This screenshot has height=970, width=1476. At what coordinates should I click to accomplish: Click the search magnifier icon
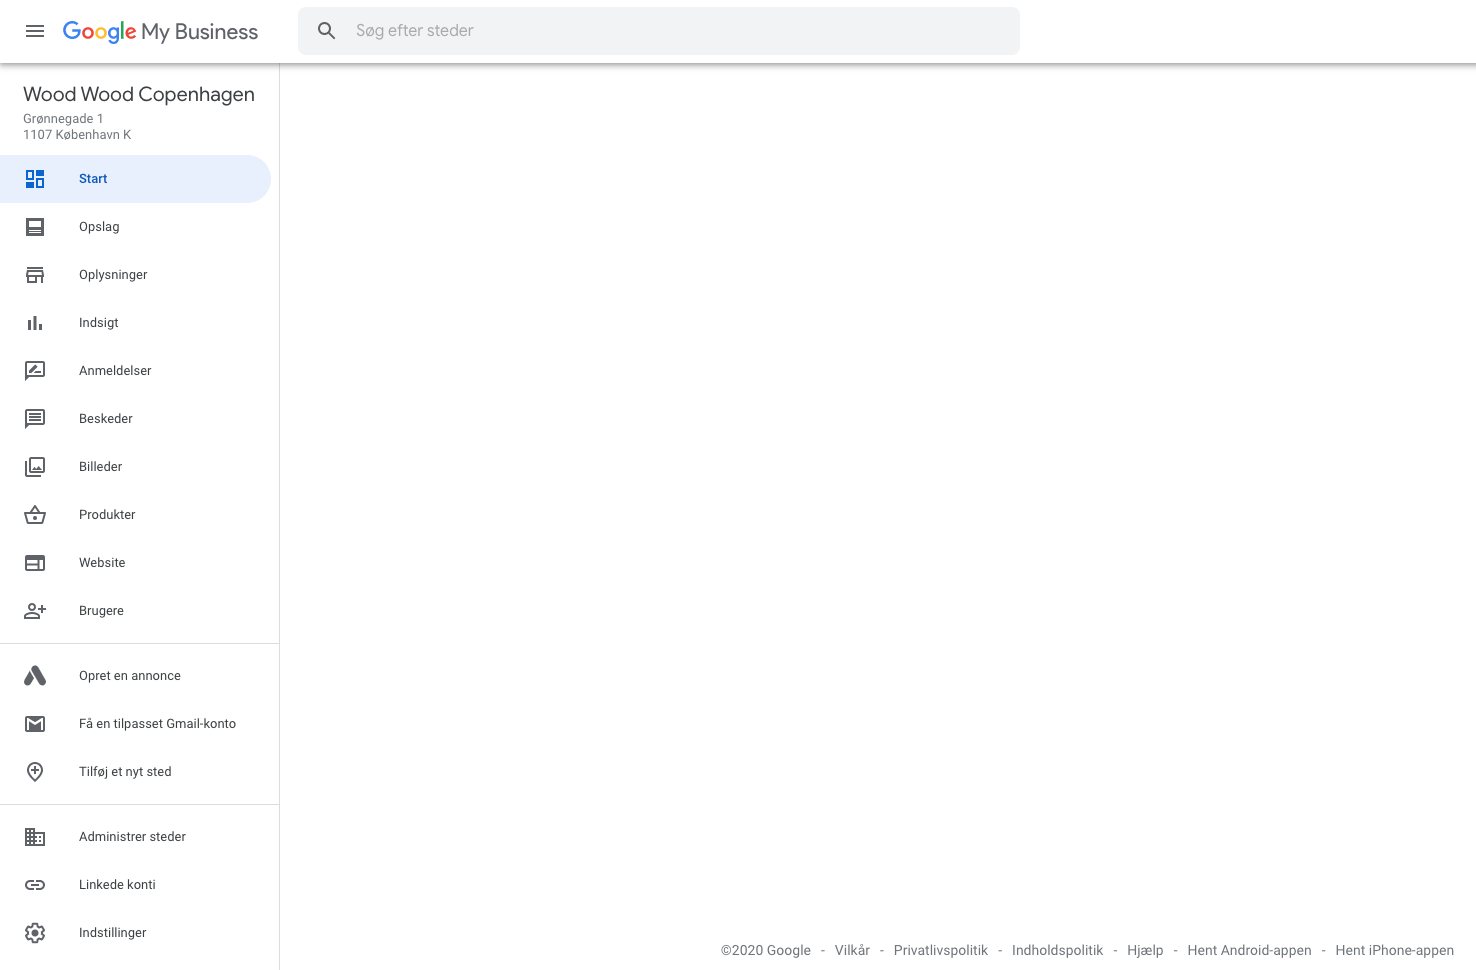tap(327, 31)
